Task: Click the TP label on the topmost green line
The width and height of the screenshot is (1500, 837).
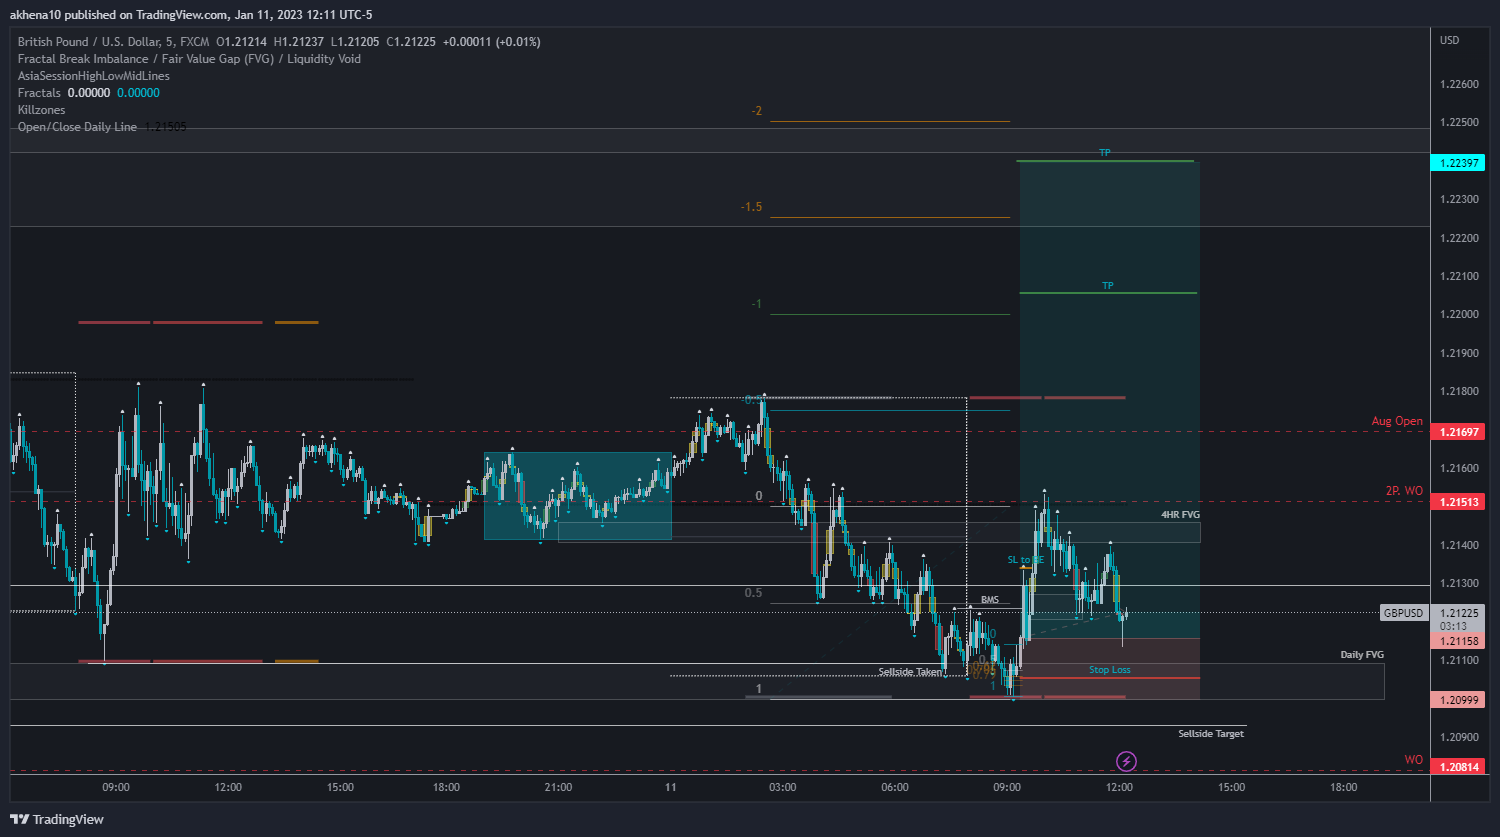Action: click(x=1105, y=153)
